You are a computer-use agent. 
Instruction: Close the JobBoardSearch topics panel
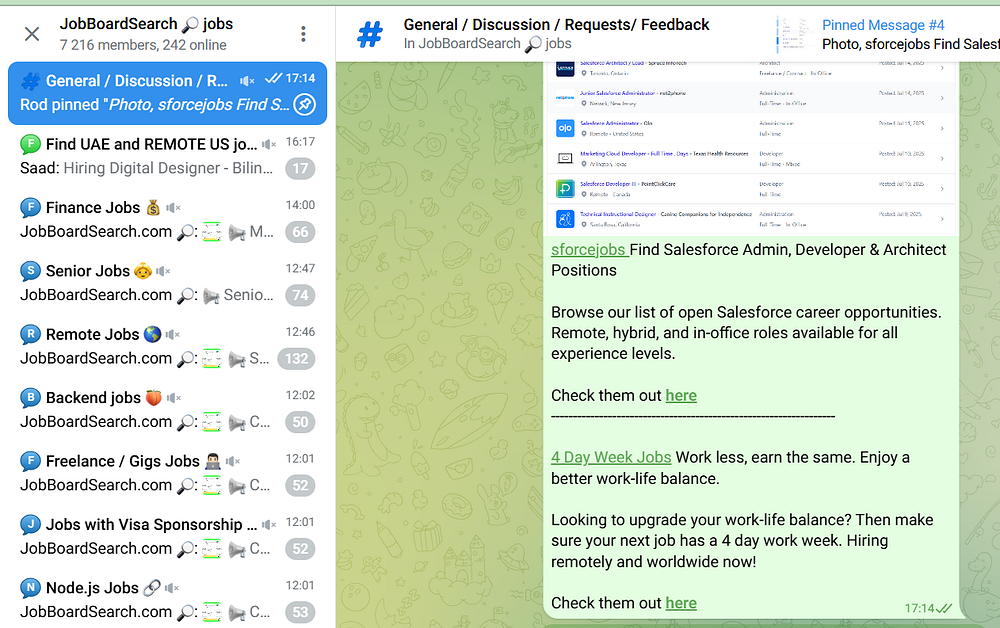[32, 34]
